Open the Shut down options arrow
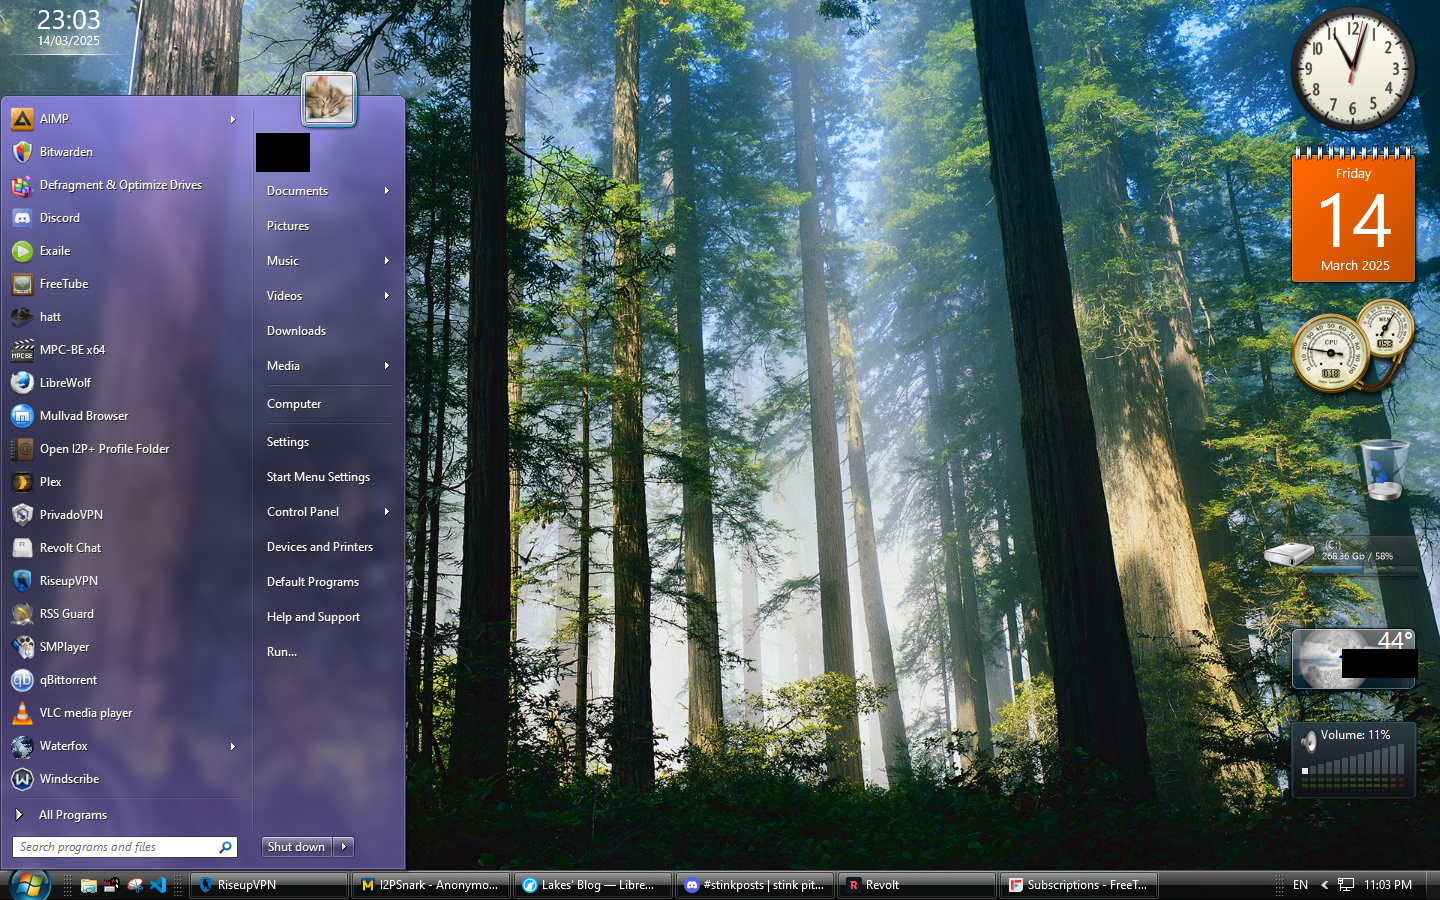Viewport: 1440px width, 900px height. pyautogui.click(x=344, y=847)
